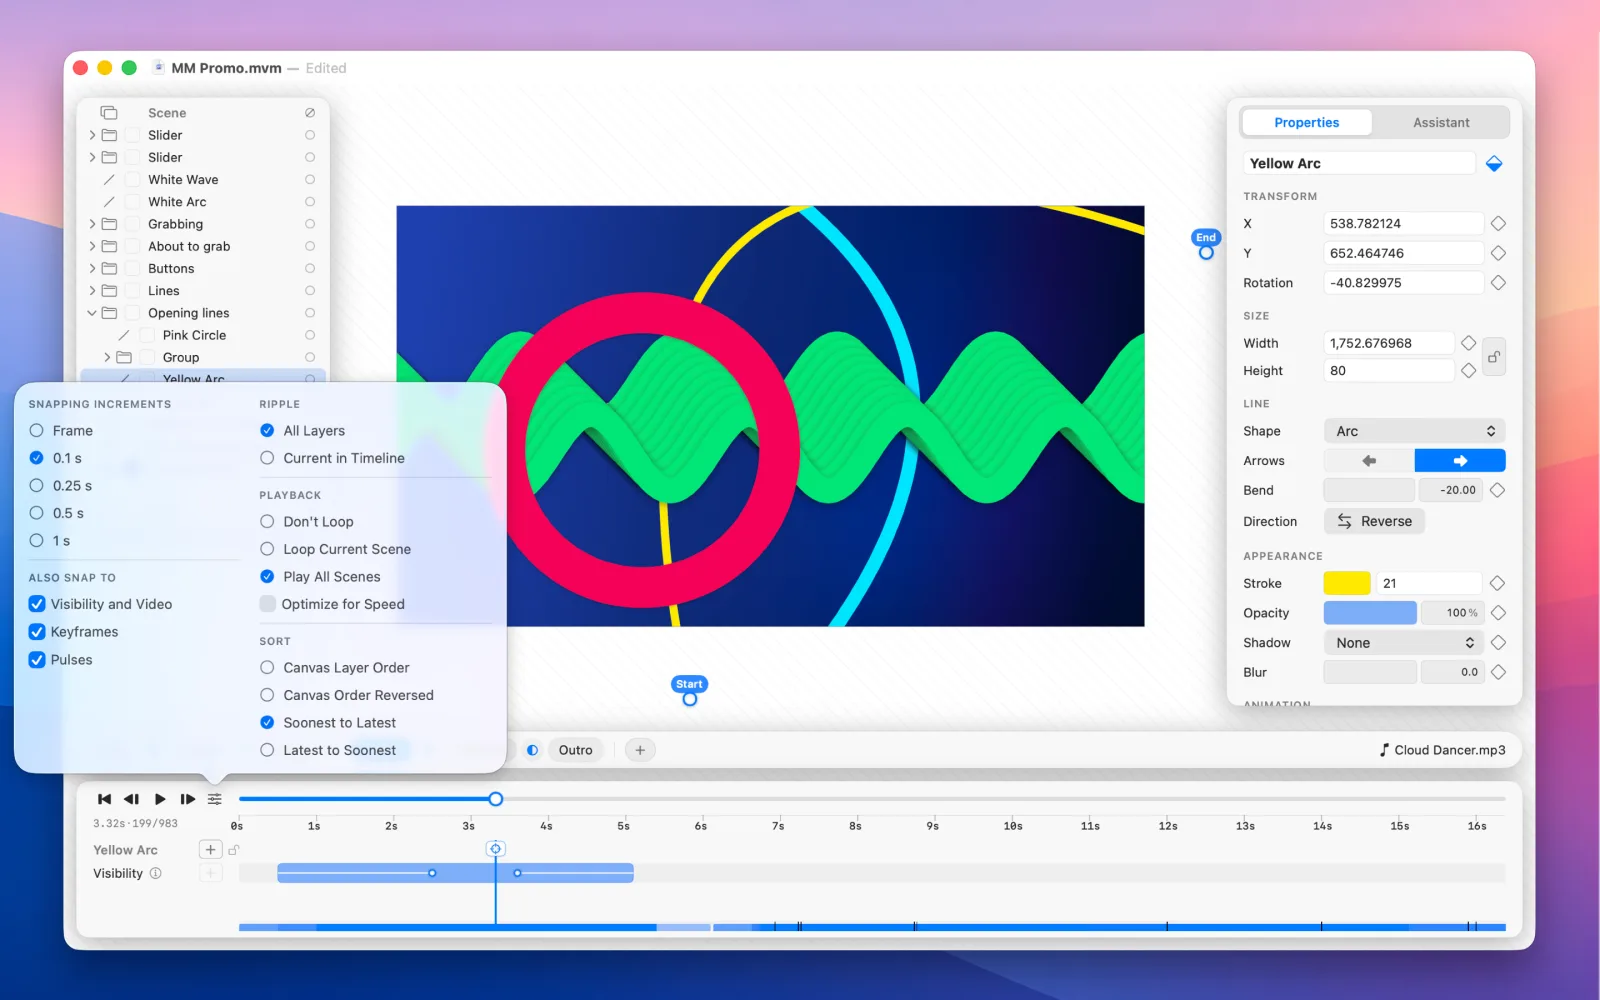Click the layer name field Yellow Arc

tap(1358, 163)
